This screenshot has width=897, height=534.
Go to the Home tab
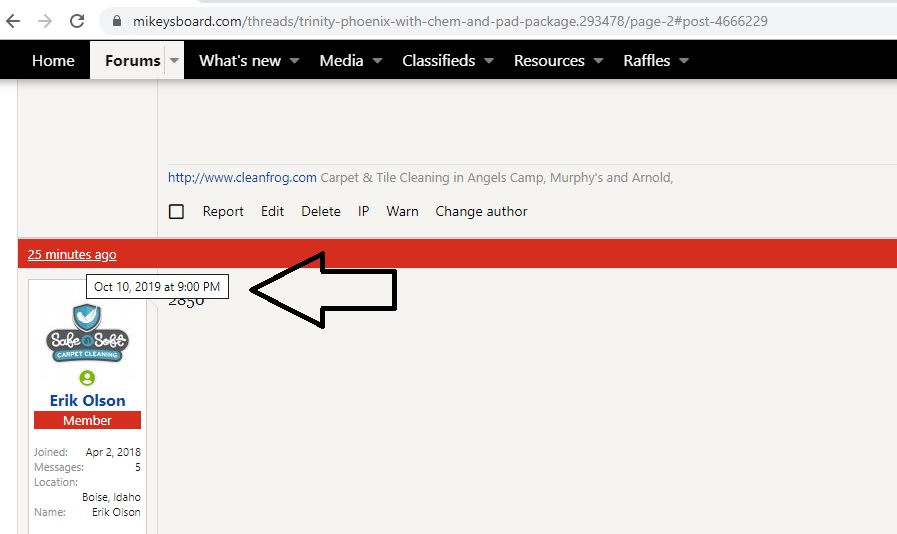(x=53, y=61)
